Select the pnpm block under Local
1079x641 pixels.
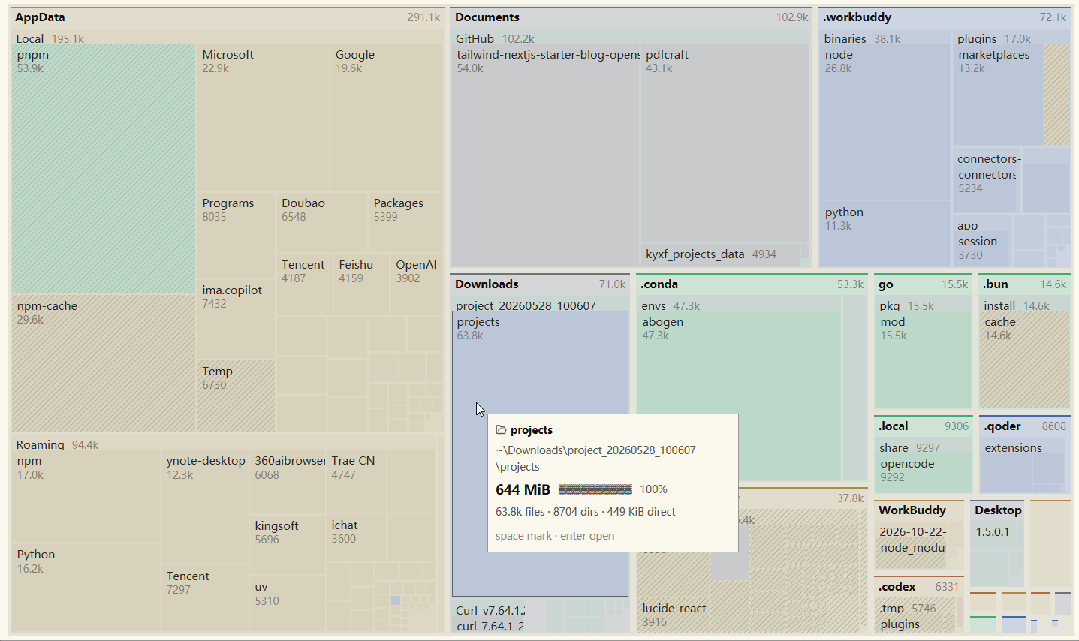click(103, 169)
